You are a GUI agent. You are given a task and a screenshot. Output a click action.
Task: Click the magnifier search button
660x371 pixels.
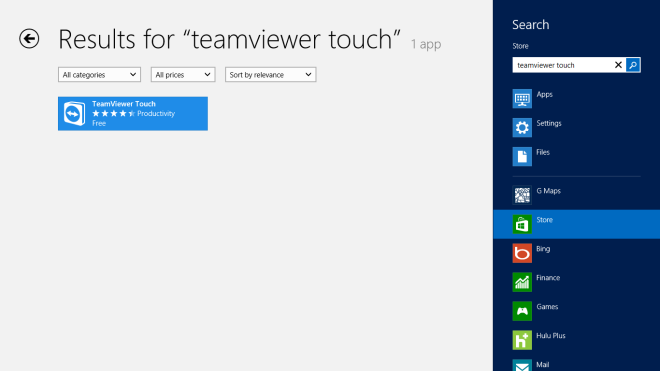633,65
